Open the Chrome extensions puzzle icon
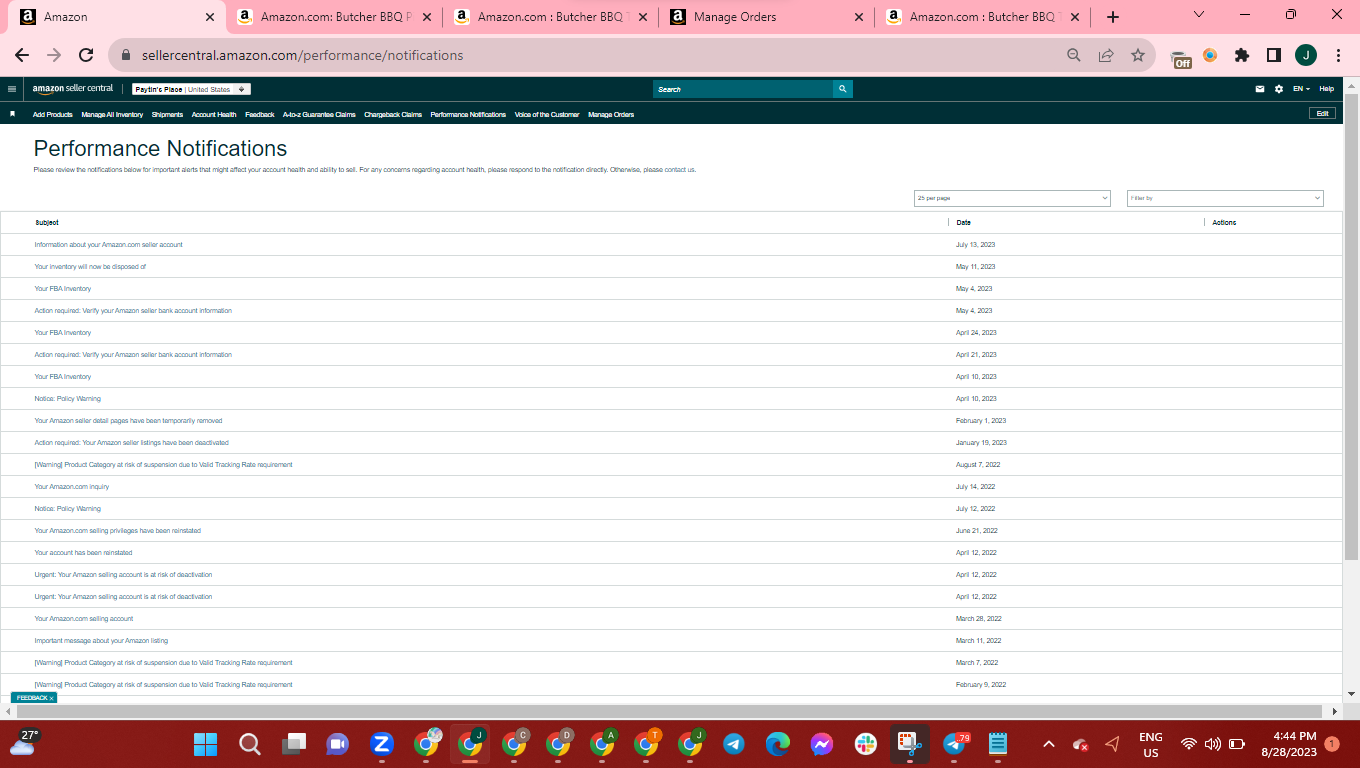 (x=1242, y=55)
